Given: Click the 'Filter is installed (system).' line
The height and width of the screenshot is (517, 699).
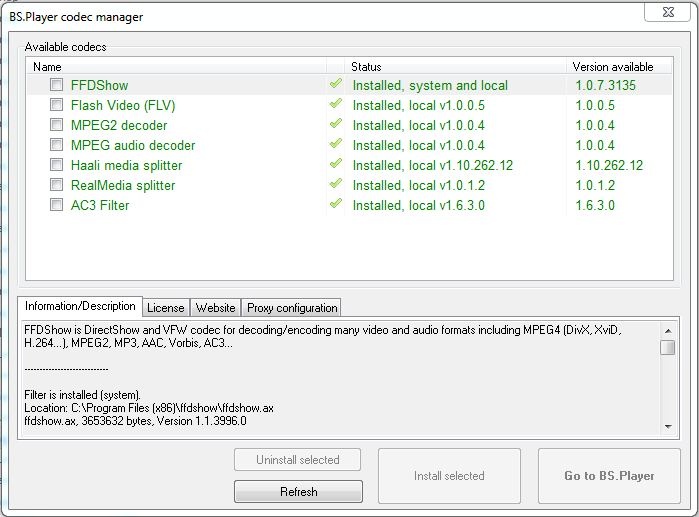Looking at the screenshot, I should coord(82,395).
